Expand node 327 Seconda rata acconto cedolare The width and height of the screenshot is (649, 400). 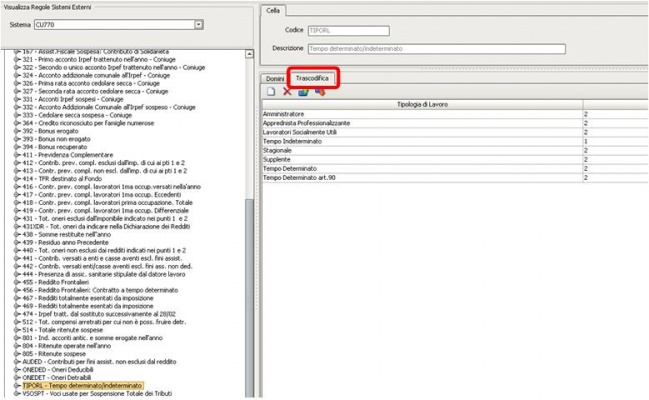tap(17, 91)
